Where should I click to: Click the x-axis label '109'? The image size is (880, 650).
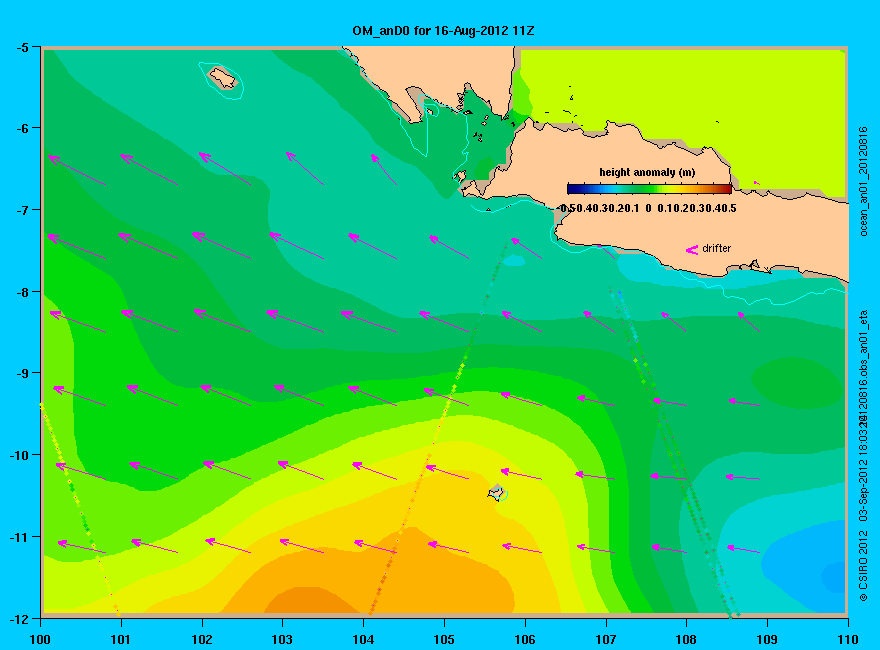pyautogui.click(x=767, y=639)
